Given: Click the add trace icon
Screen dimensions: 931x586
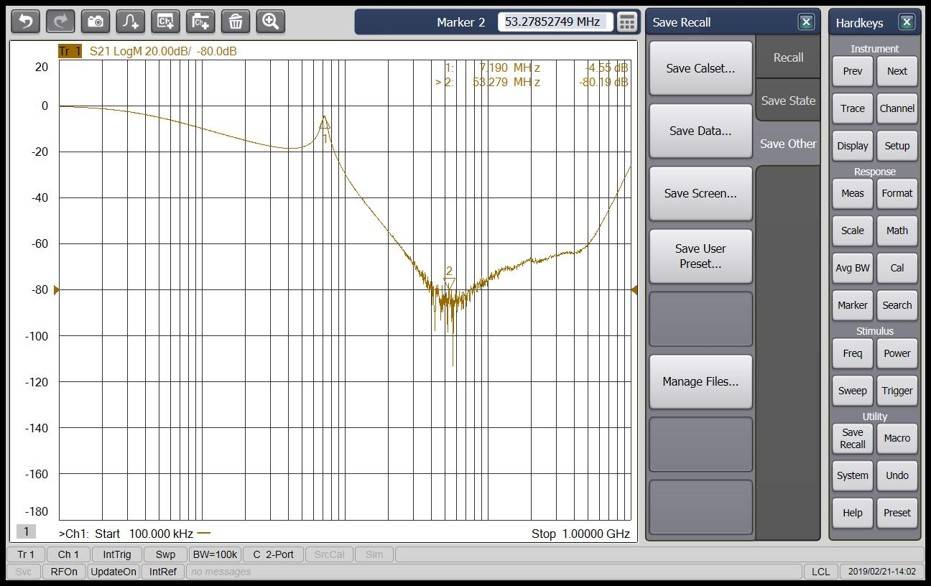Looking at the screenshot, I should 130,21.
